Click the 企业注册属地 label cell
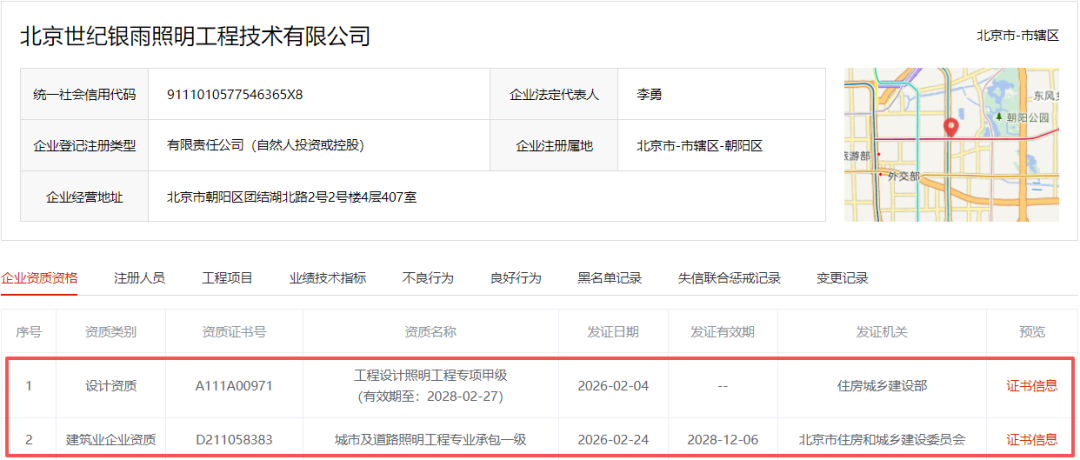 click(554, 145)
